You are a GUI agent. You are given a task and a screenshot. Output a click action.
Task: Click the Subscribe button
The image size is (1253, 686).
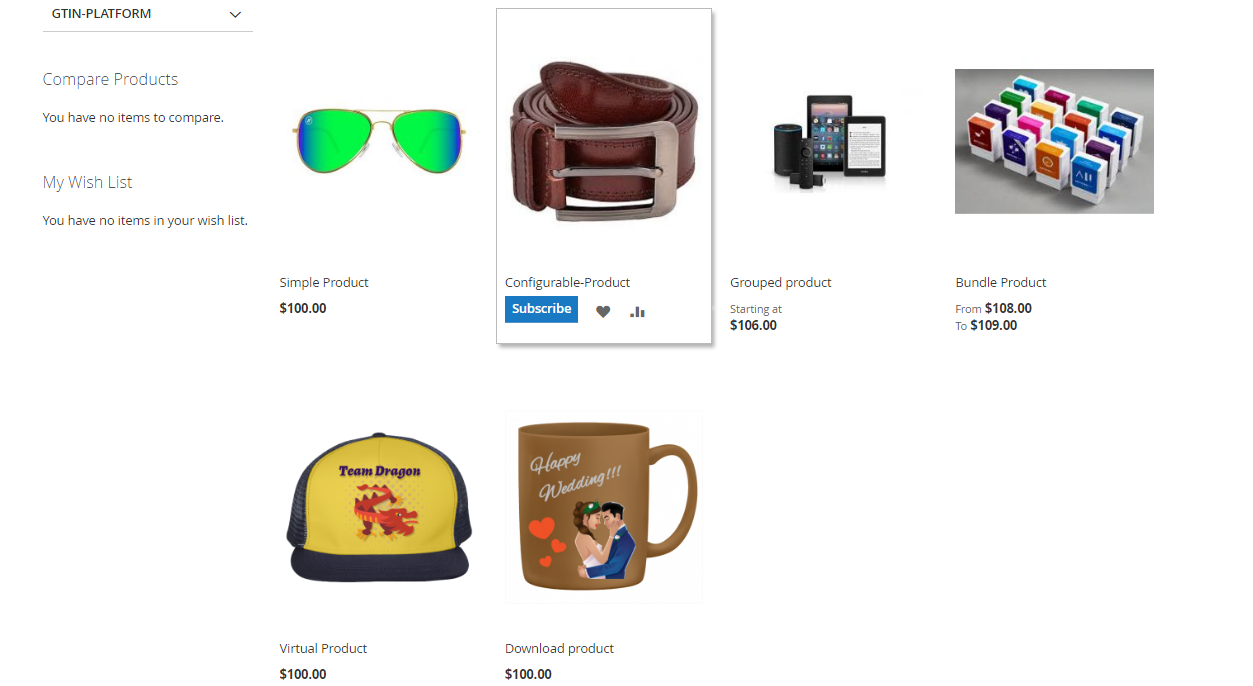point(541,309)
